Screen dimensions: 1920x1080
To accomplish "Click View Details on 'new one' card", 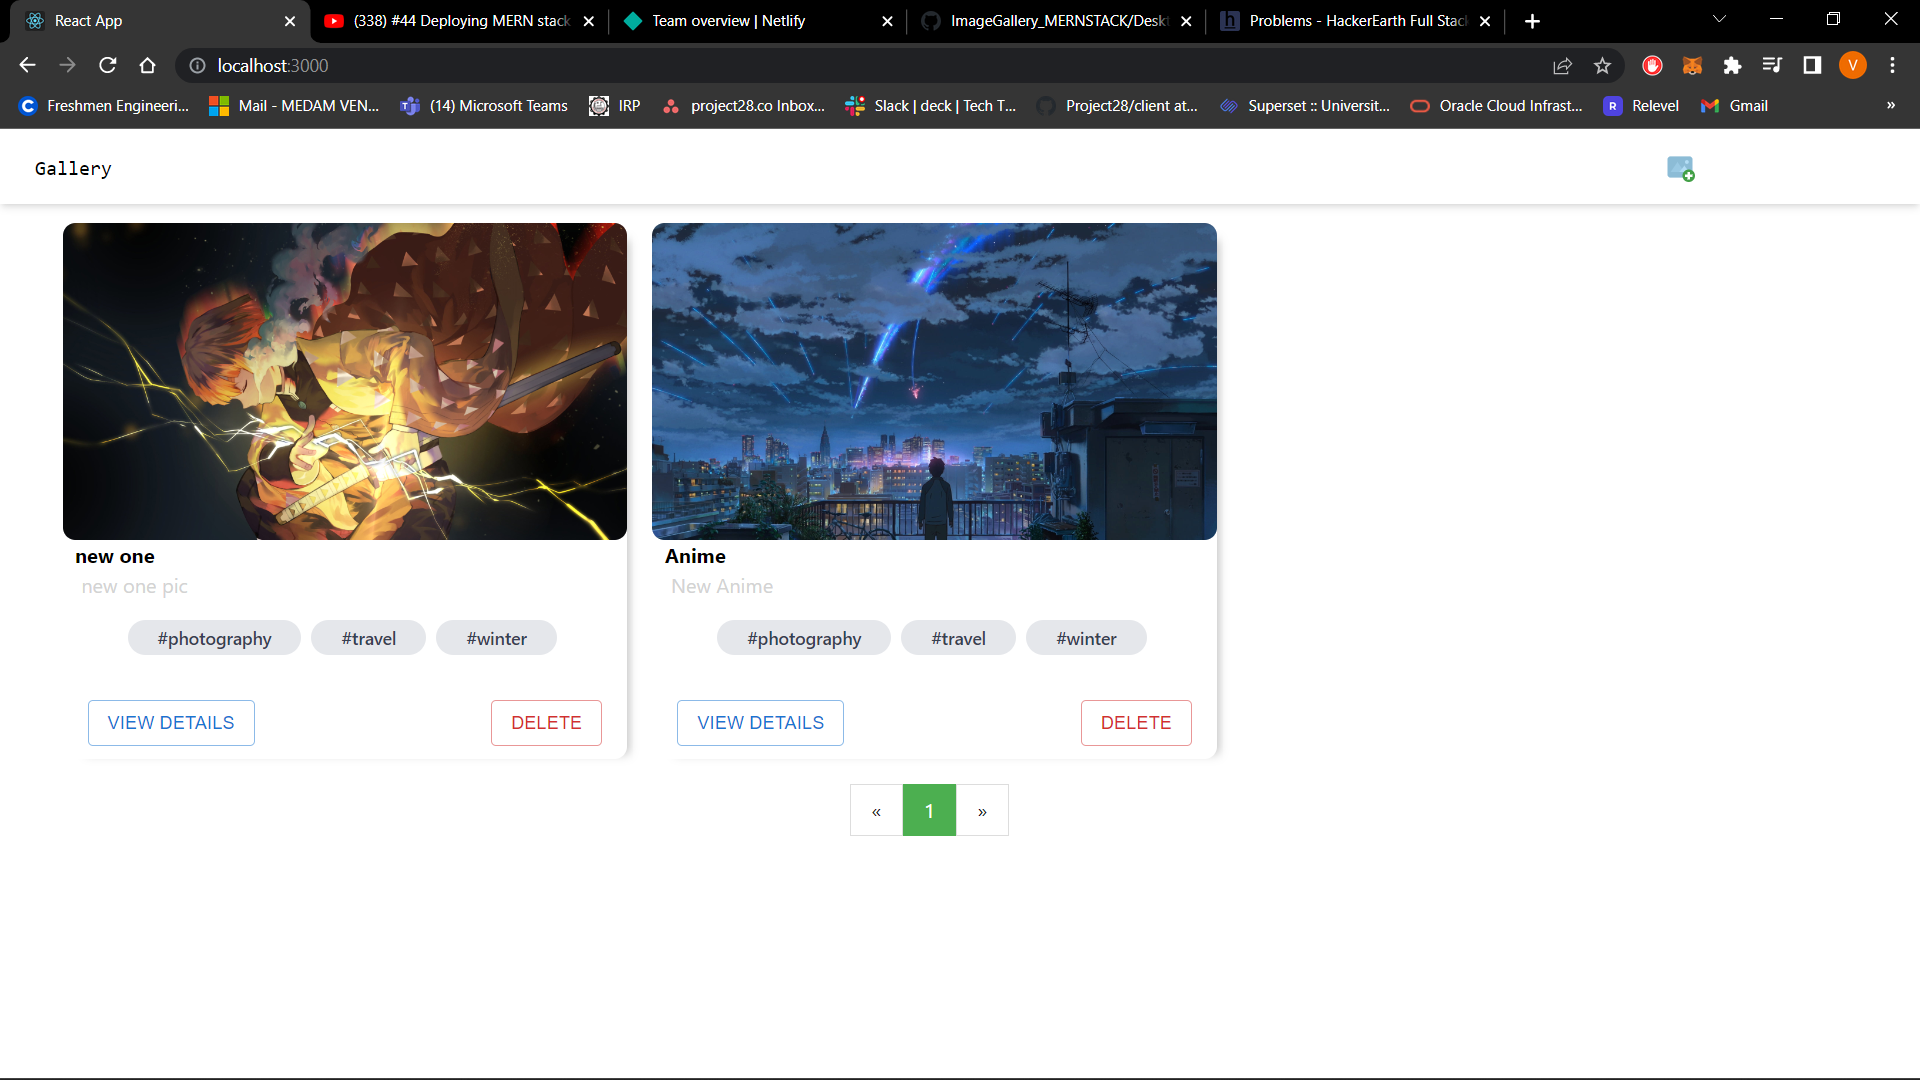I will 171,722.
